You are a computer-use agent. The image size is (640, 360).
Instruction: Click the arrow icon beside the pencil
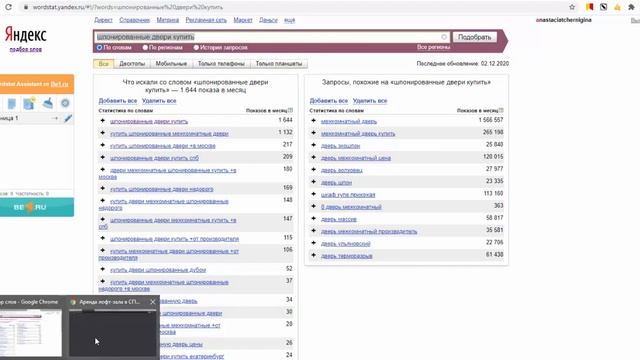click(x=55, y=118)
